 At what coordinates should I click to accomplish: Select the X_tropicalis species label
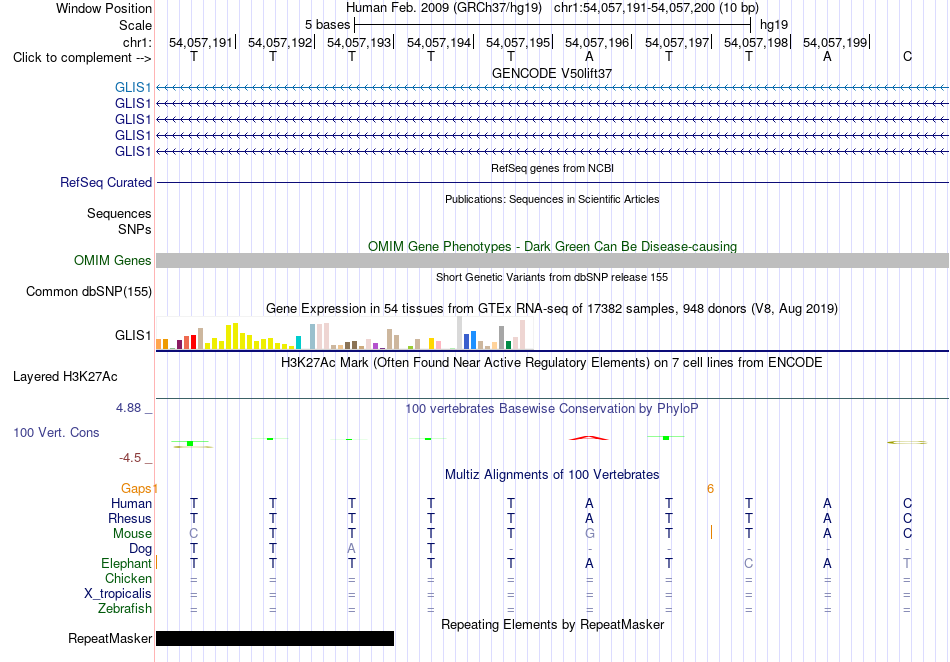coord(118,594)
